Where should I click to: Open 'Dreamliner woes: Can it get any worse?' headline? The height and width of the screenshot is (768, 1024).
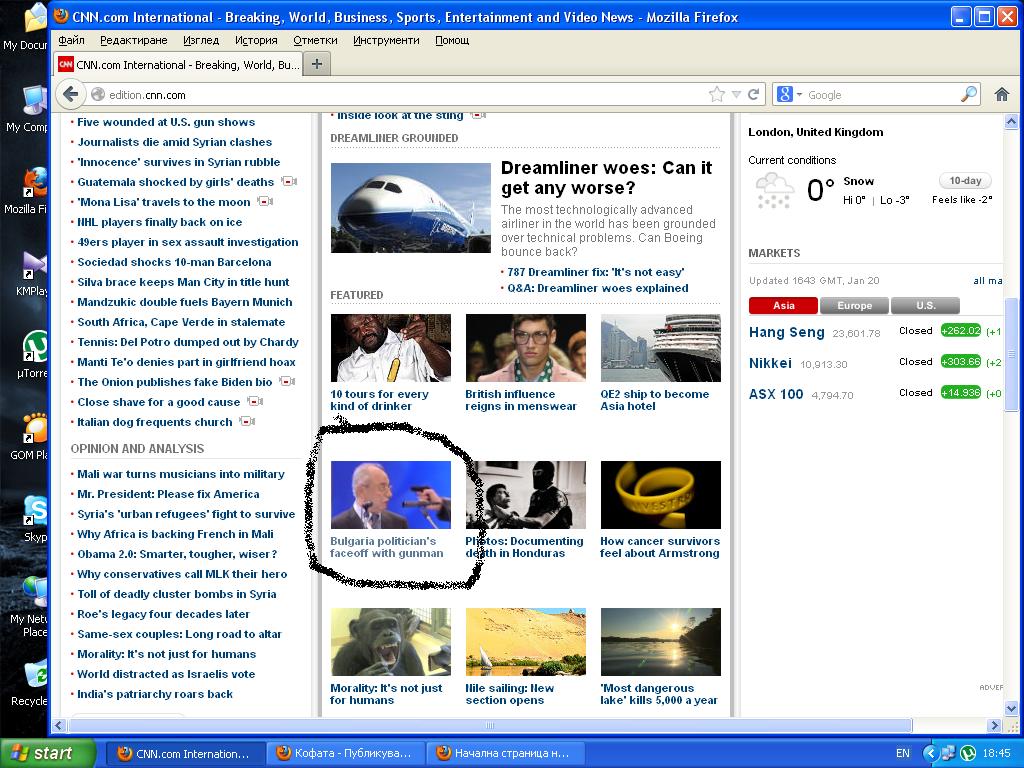click(x=606, y=178)
